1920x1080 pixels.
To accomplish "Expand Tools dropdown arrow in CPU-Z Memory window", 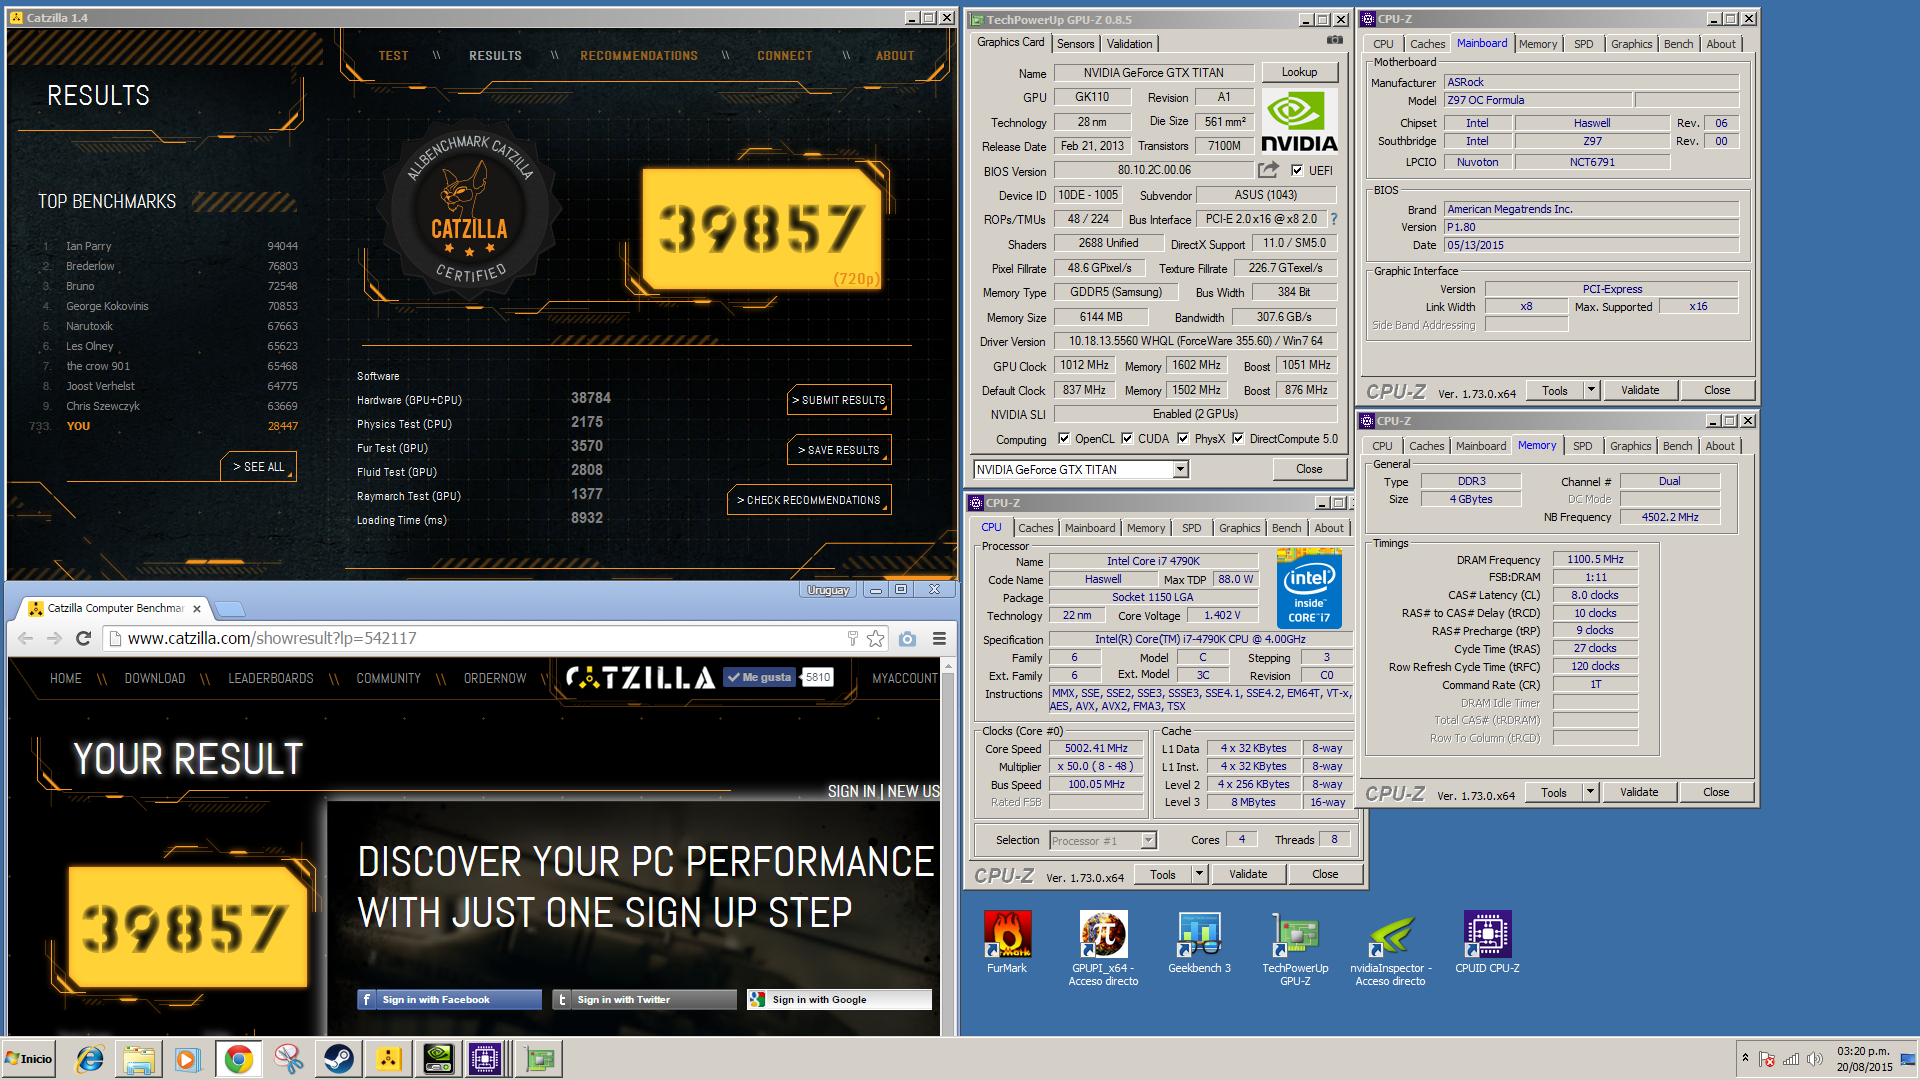I will point(1590,792).
